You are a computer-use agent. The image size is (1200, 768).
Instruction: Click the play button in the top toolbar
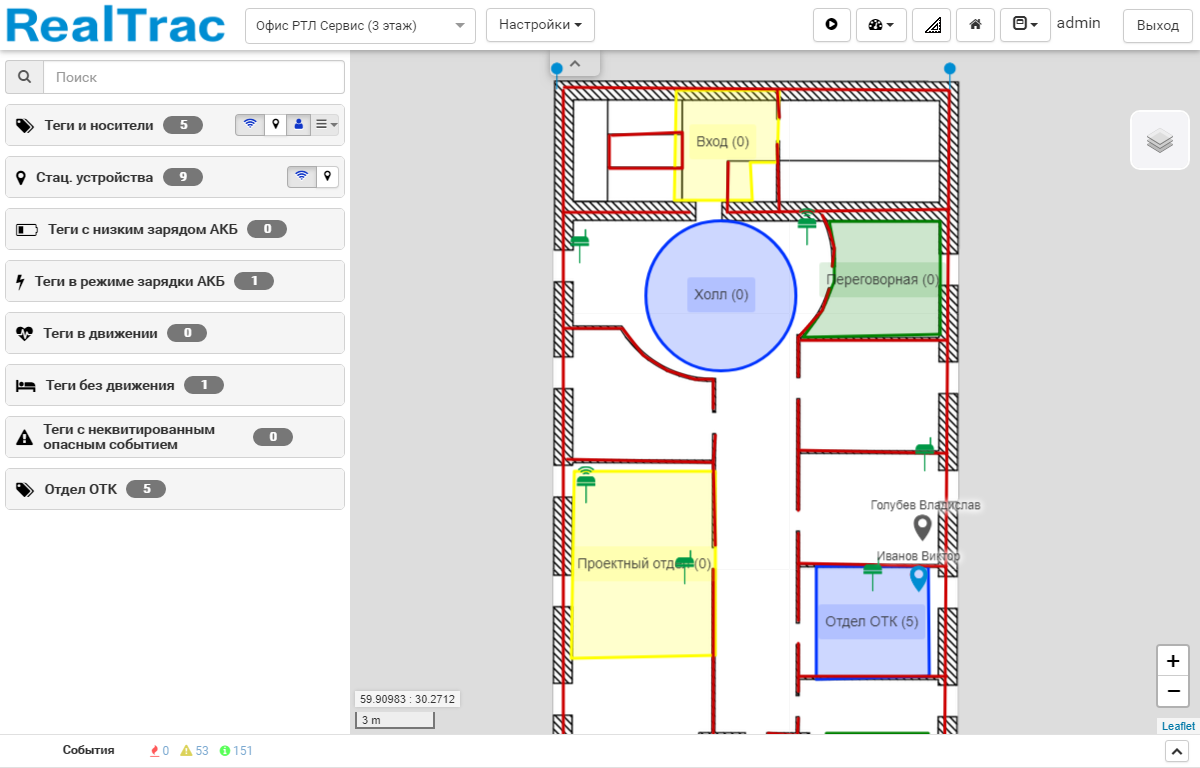(831, 25)
